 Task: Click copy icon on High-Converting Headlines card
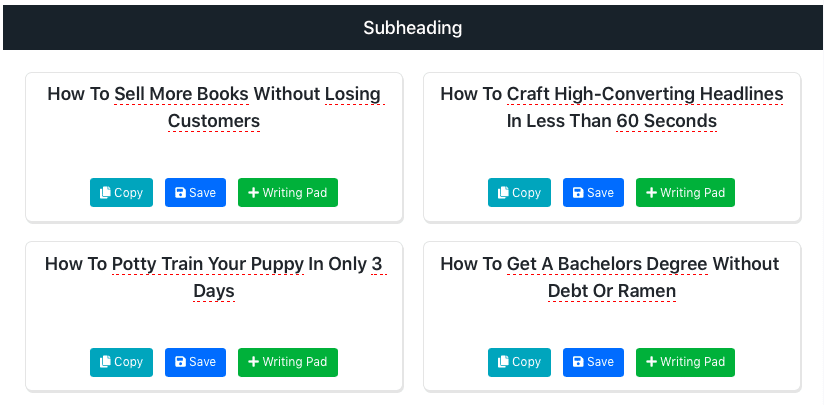point(503,193)
